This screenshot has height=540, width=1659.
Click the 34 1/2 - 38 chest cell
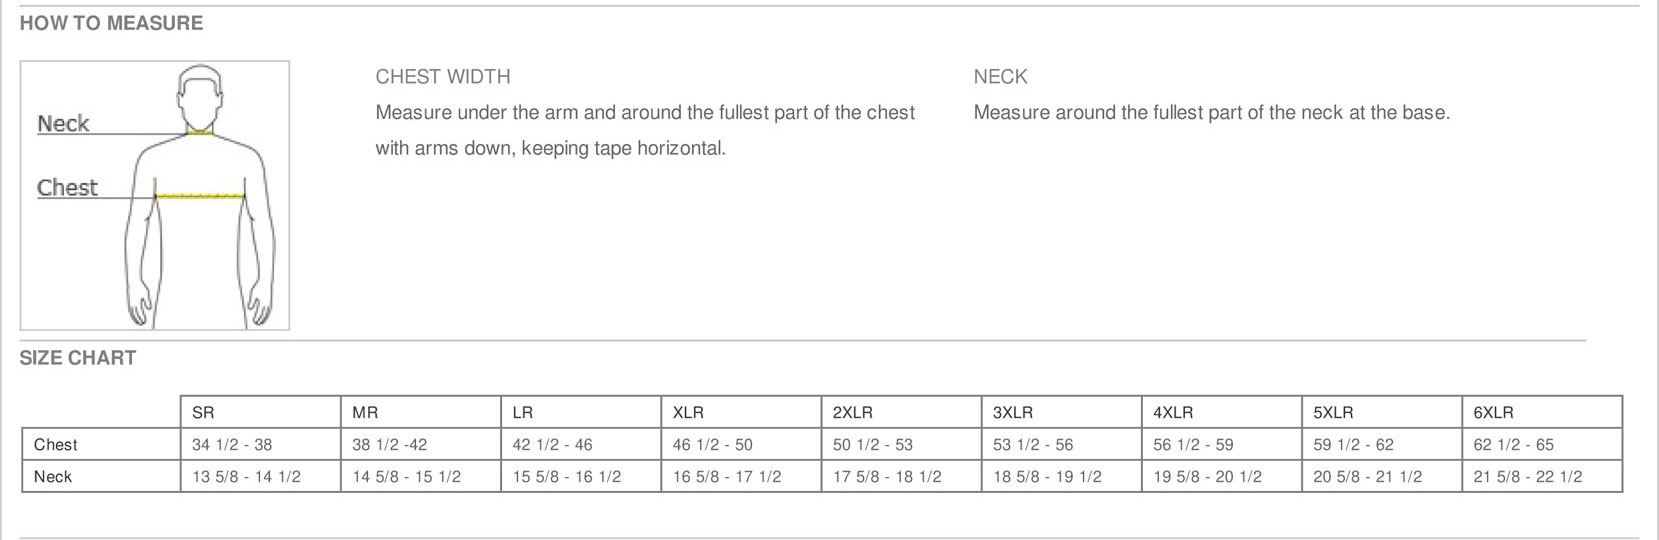pos(232,445)
